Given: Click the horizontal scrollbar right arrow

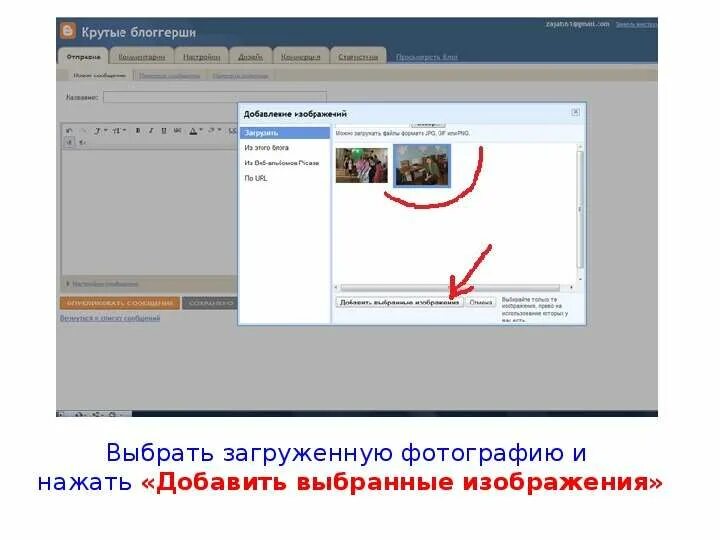Looking at the screenshot, I should point(571,287).
